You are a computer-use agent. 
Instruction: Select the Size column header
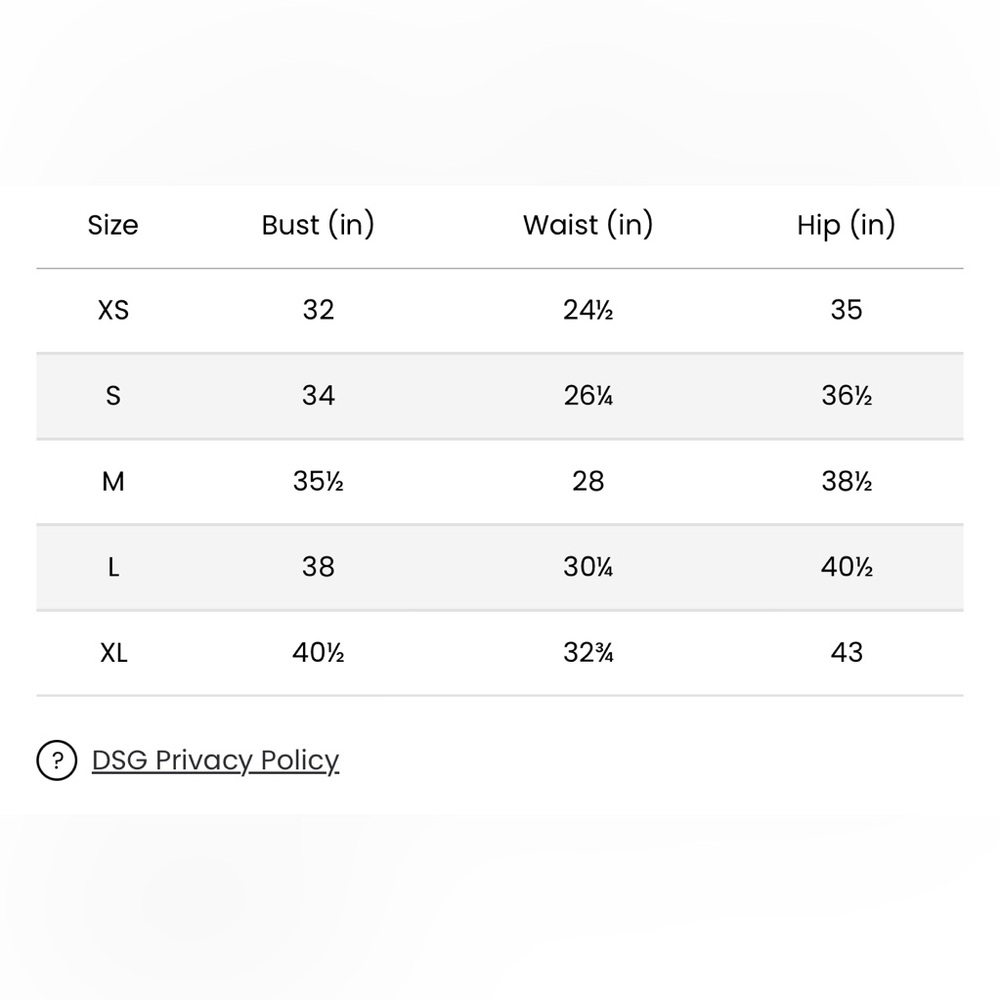click(x=113, y=225)
